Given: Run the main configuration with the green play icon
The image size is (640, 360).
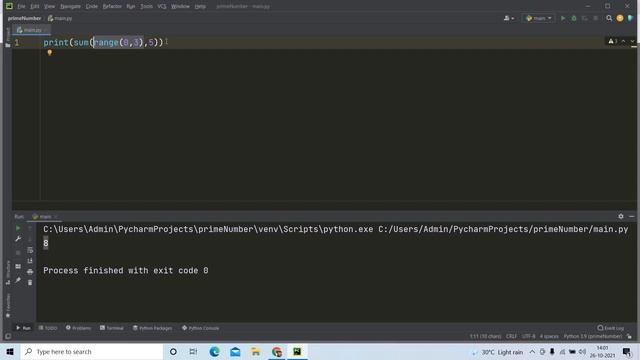Looking at the screenshot, I should (563, 18).
